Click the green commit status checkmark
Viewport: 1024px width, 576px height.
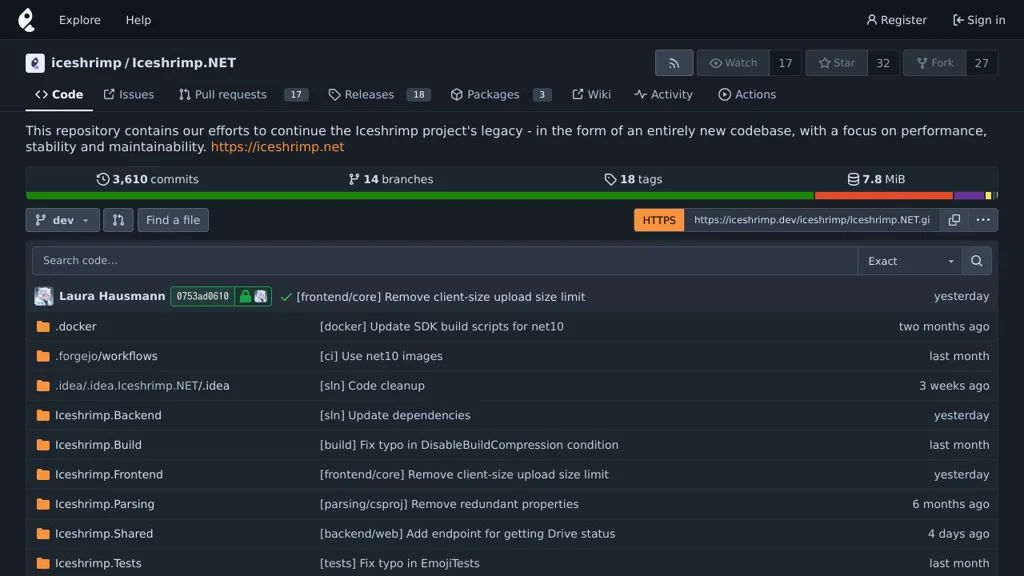tap(286, 297)
